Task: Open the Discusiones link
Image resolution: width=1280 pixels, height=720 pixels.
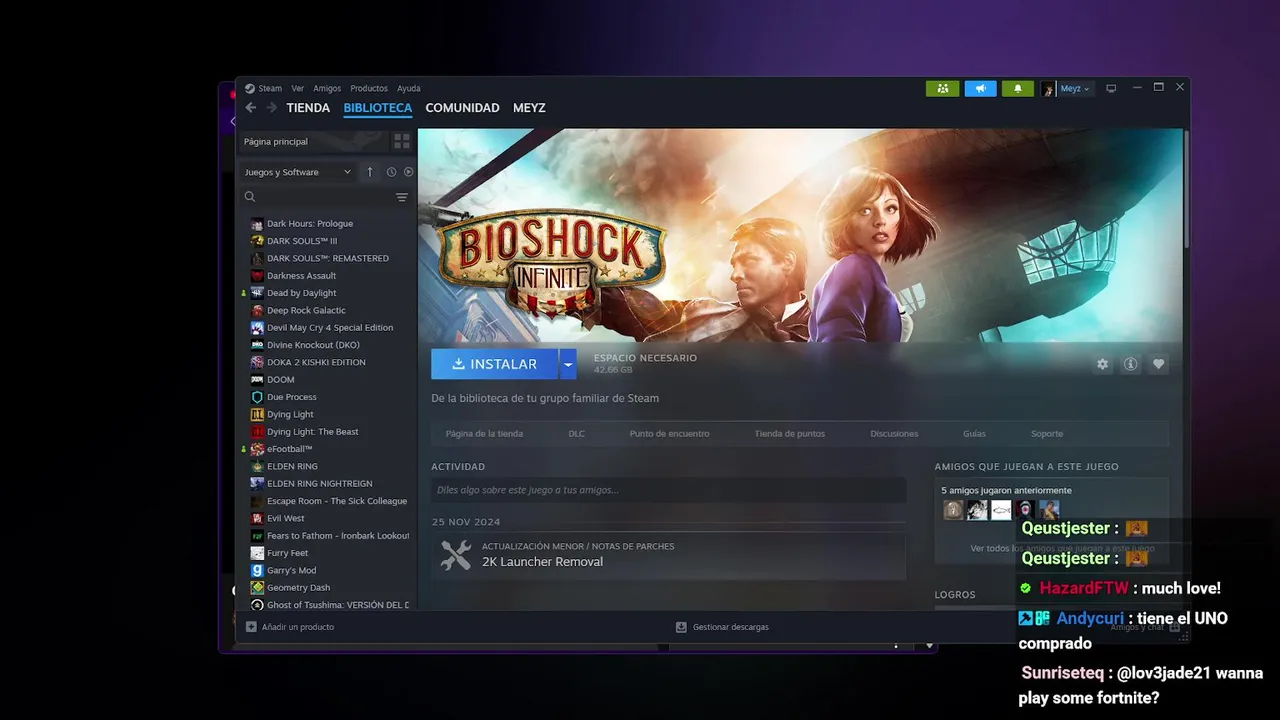Action: click(894, 434)
